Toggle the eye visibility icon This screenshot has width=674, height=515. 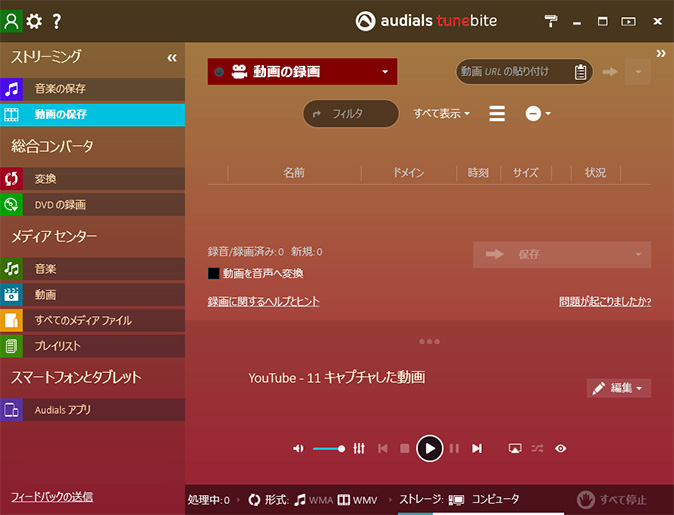(561, 449)
